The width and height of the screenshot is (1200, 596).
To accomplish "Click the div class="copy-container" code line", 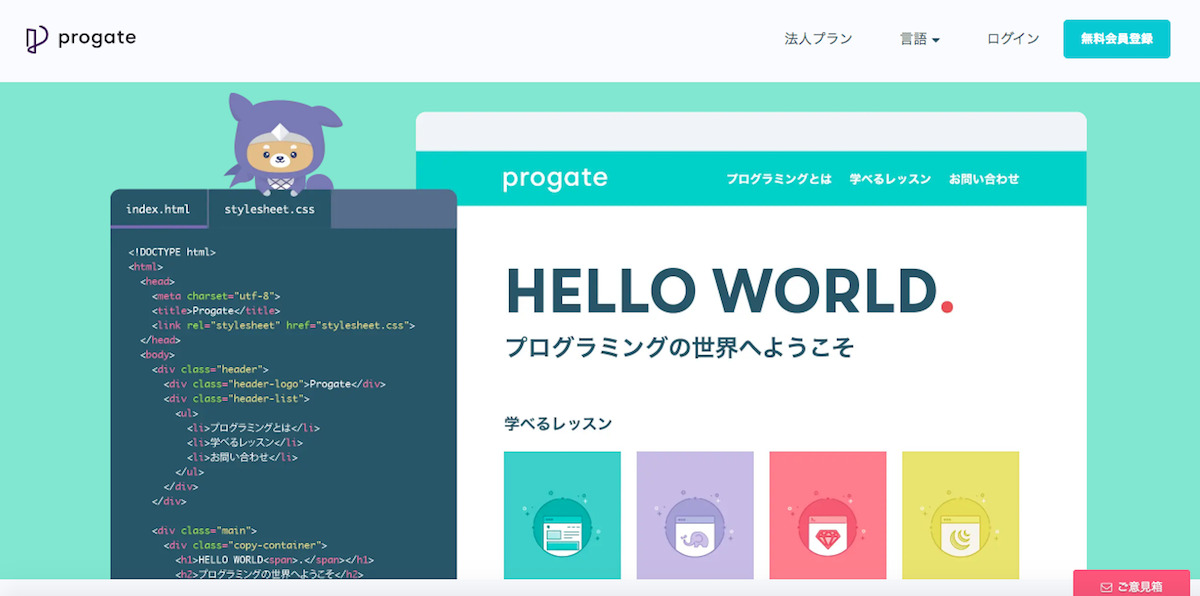I will (246, 545).
